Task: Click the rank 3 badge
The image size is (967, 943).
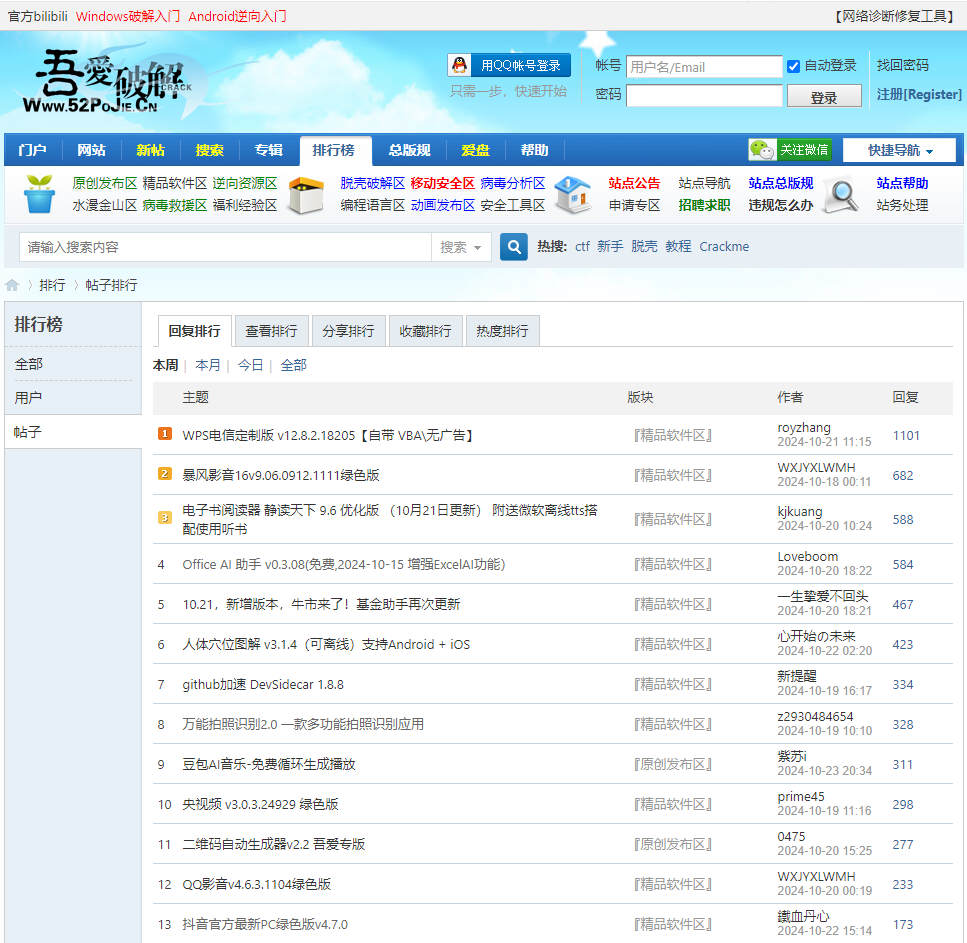Action: (x=165, y=518)
